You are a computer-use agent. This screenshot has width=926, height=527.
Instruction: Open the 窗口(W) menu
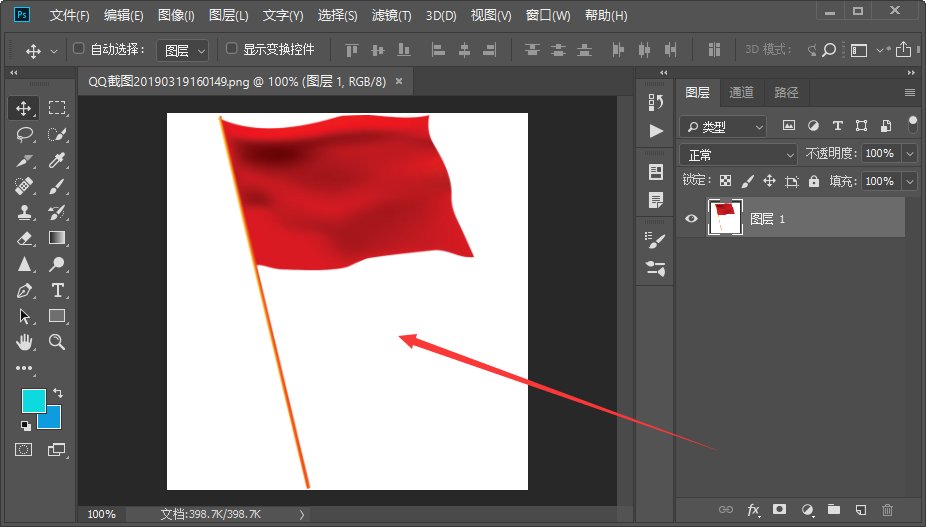(x=548, y=15)
